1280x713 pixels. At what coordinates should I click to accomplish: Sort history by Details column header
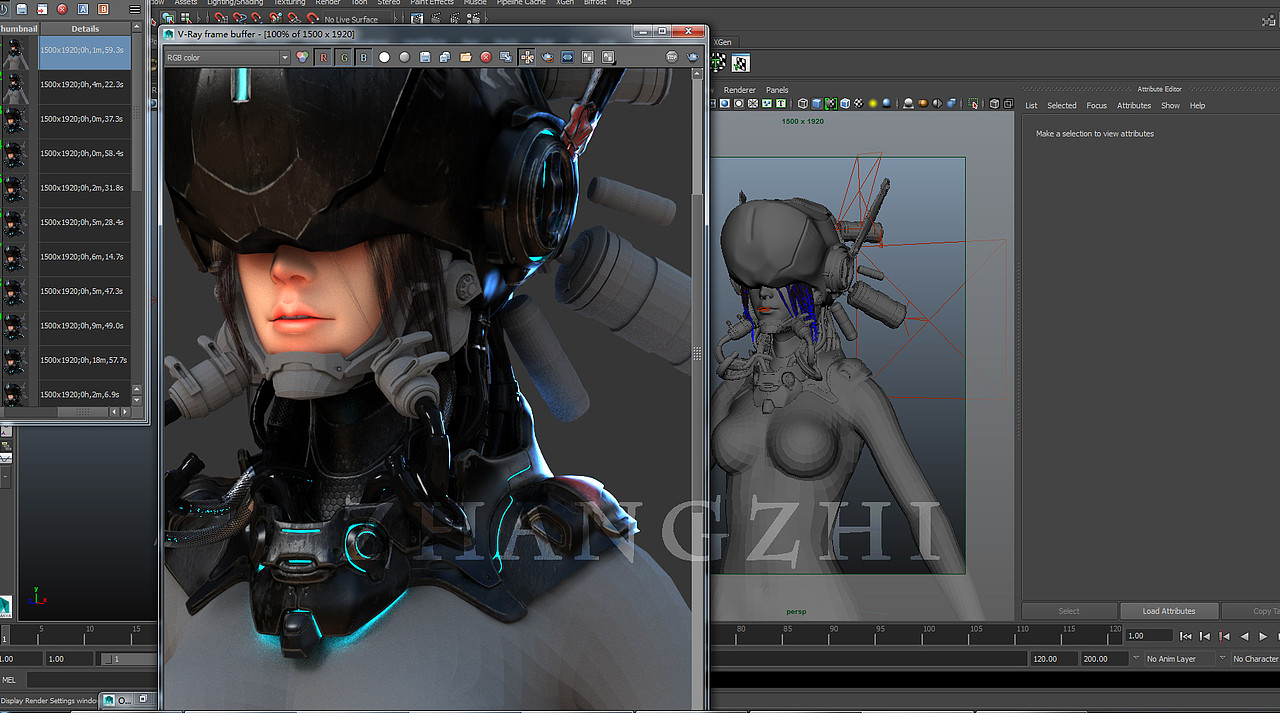pyautogui.click(x=85, y=28)
